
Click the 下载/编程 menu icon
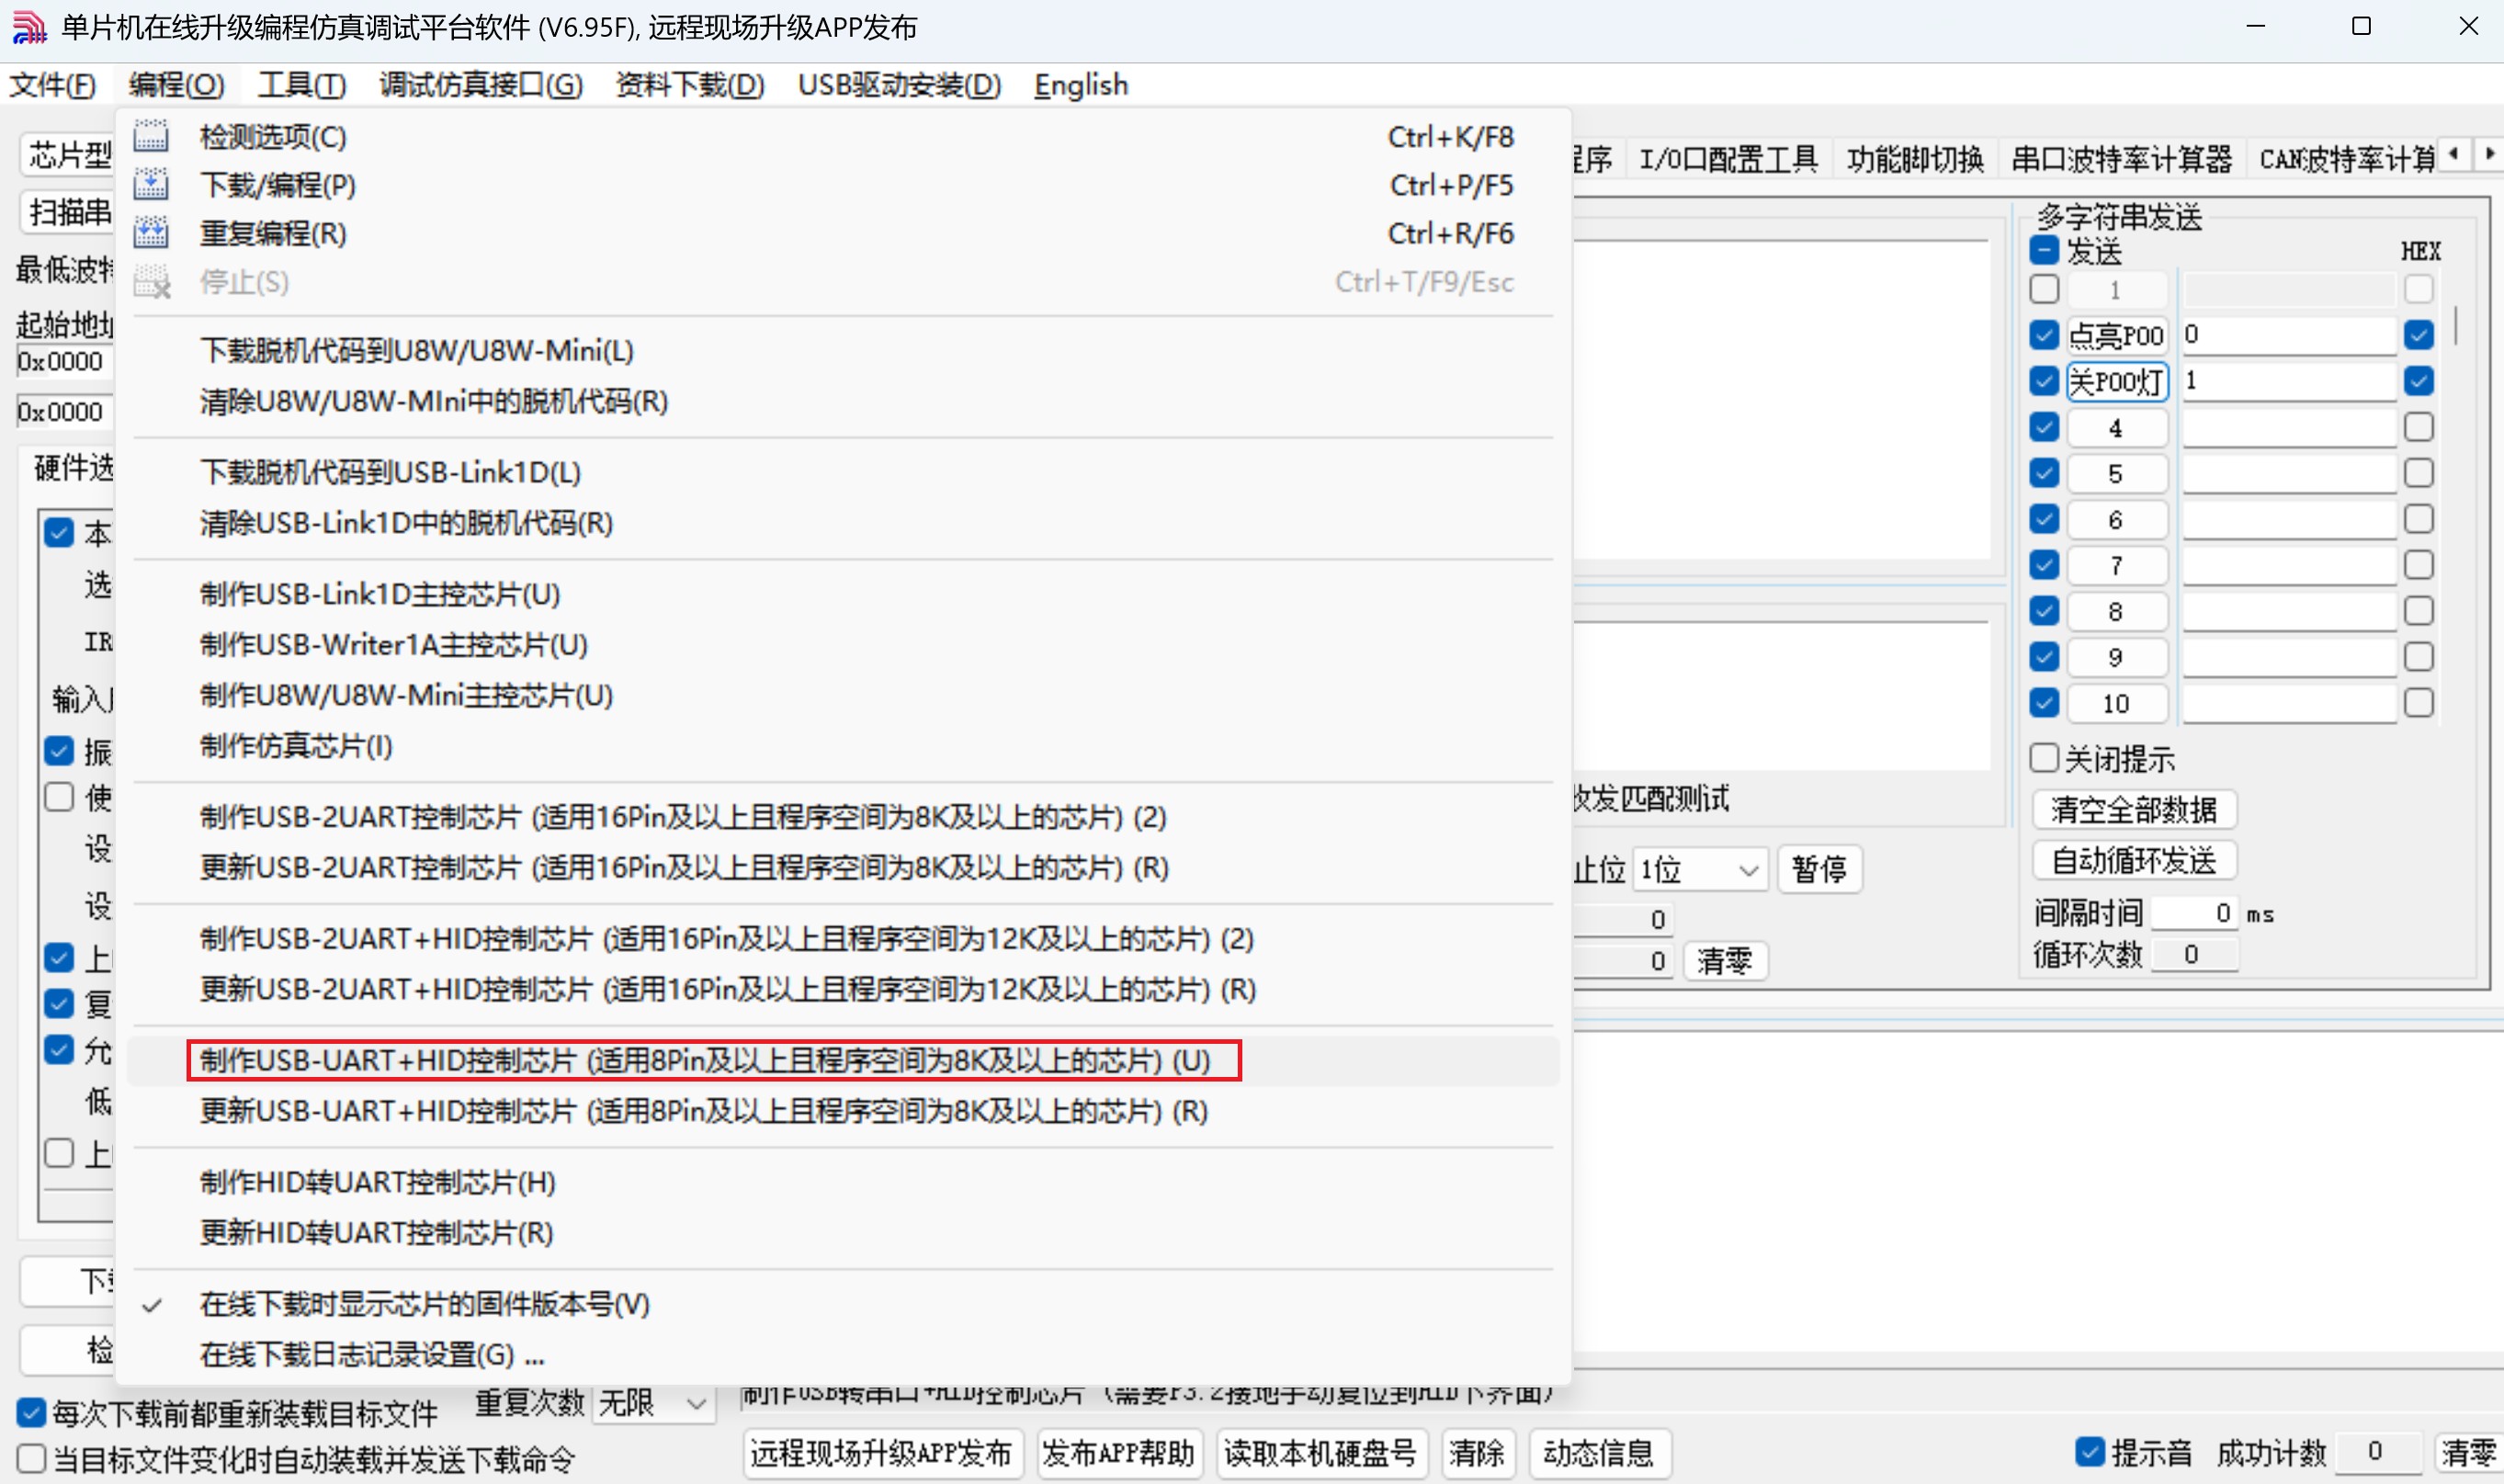151,184
